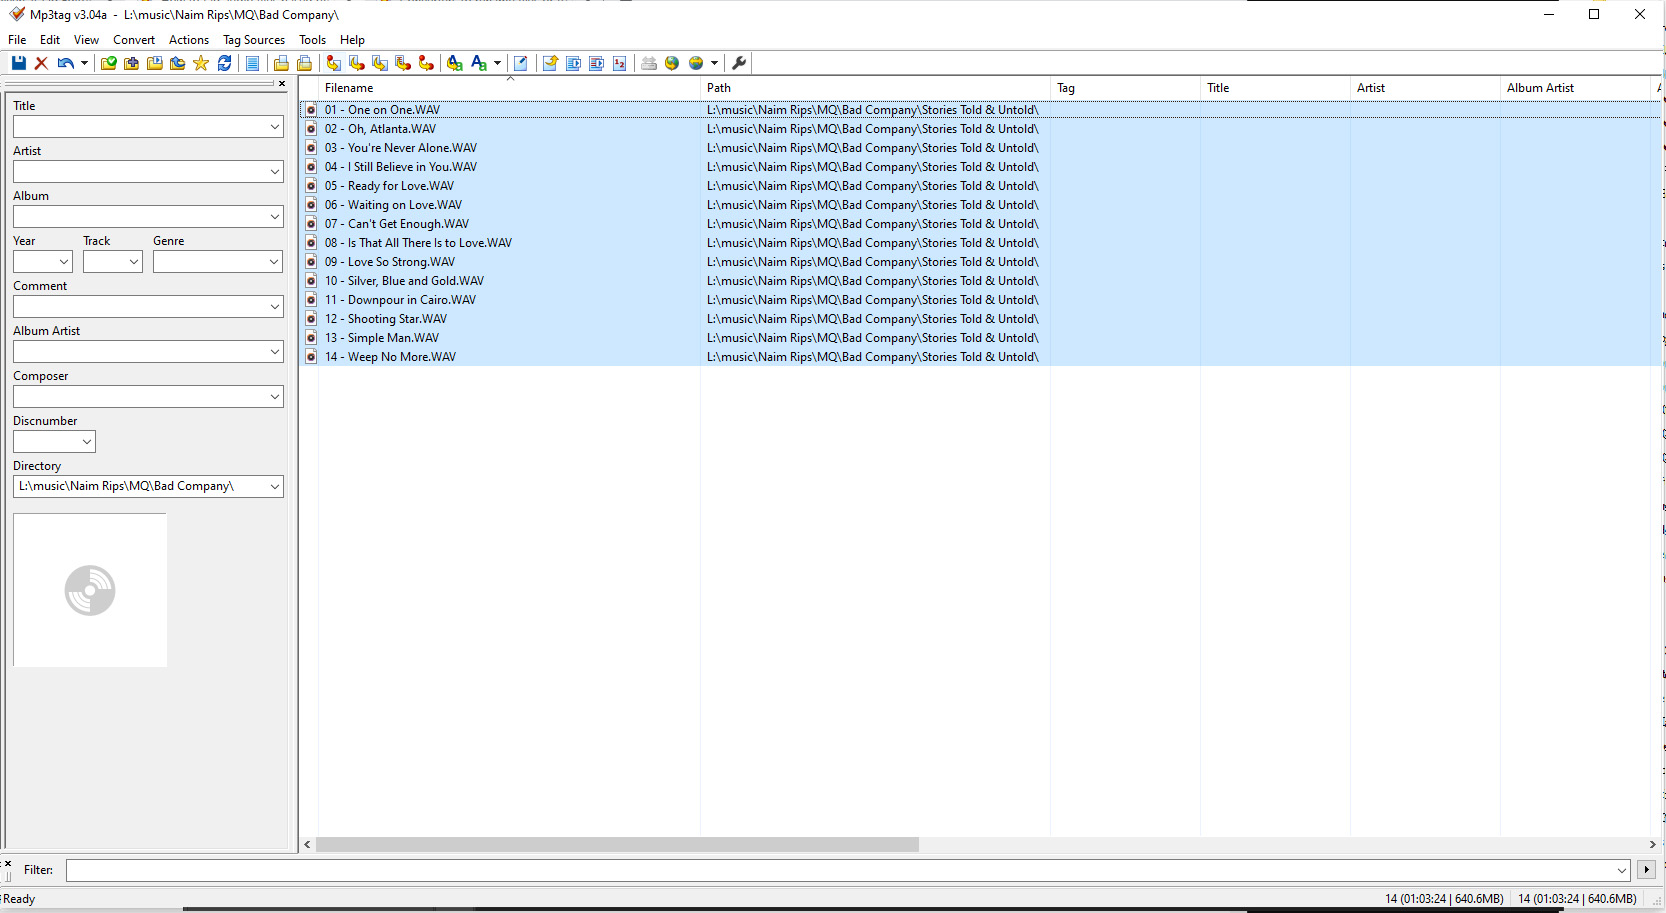
Task: Open the Genre dropdown list
Action: point(274,262)
